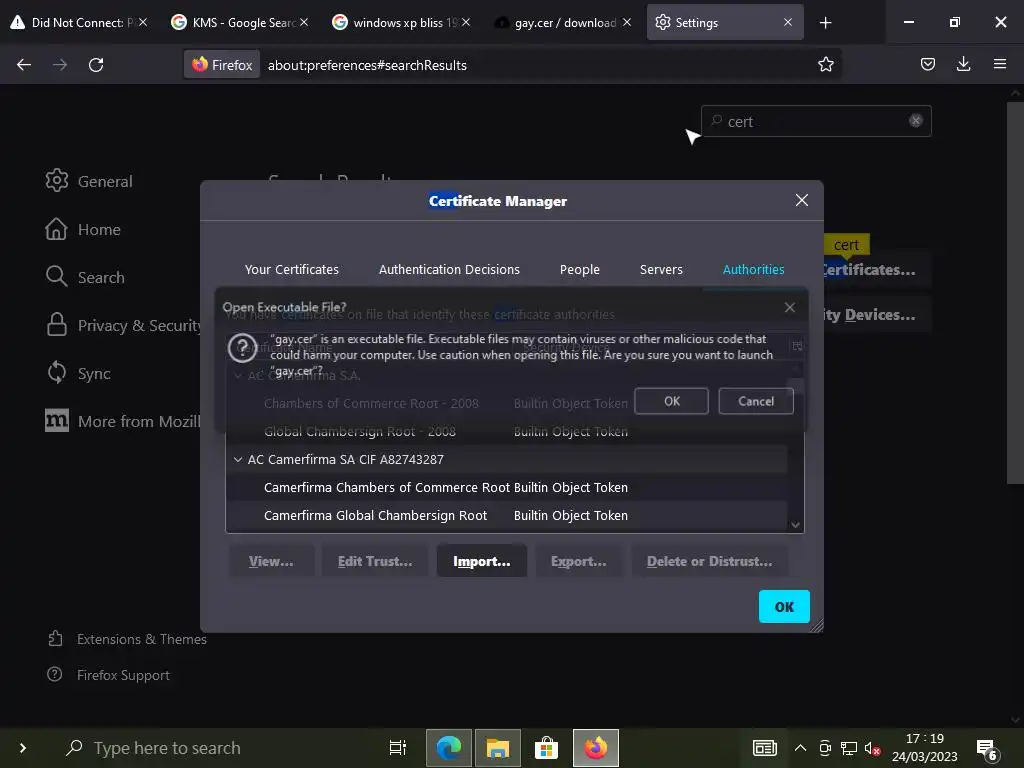The width and height of the screenshot is (1024, 768).
Task: Select Chambers of Commerce Root - 2008 row
Action: coord(506,404)
